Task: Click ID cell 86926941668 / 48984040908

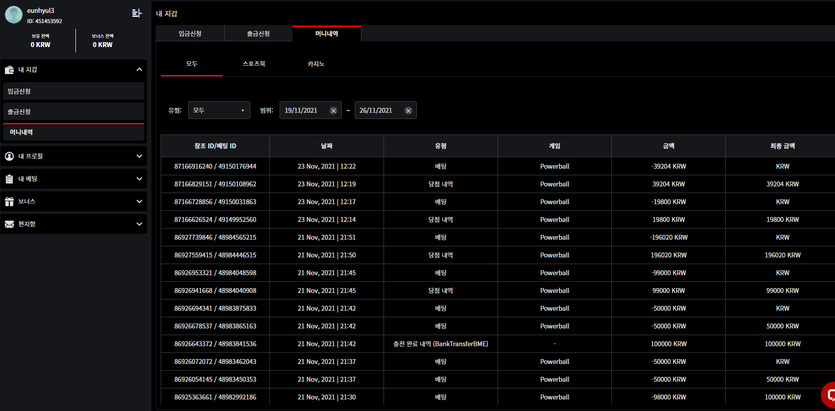Action: (215, 291)
